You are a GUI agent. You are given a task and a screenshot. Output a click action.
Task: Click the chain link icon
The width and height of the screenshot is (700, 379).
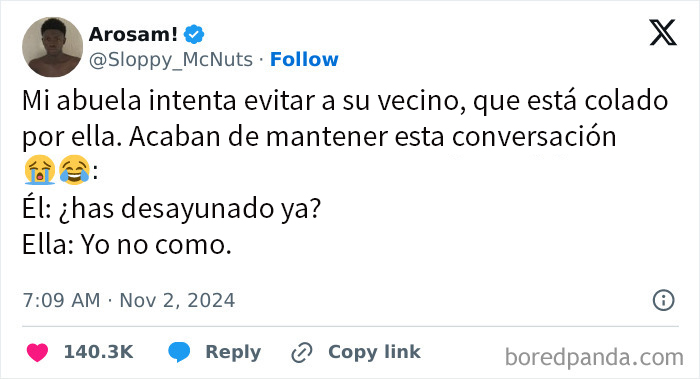point(302,353)
